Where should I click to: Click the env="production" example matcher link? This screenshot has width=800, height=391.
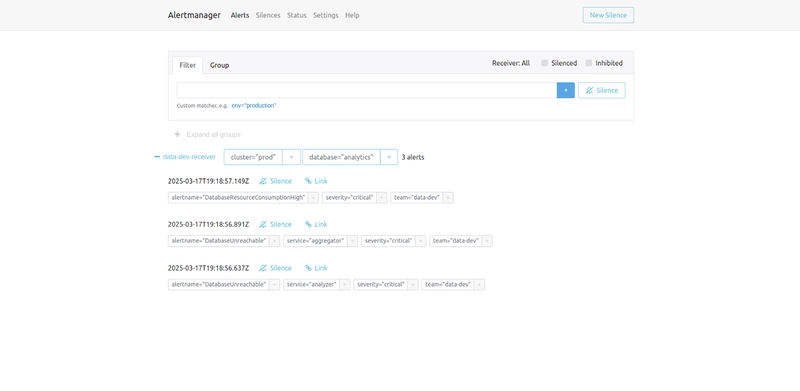point(254,106)
